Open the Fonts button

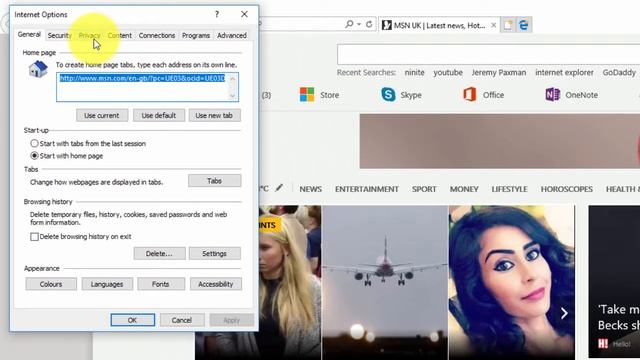161,284
